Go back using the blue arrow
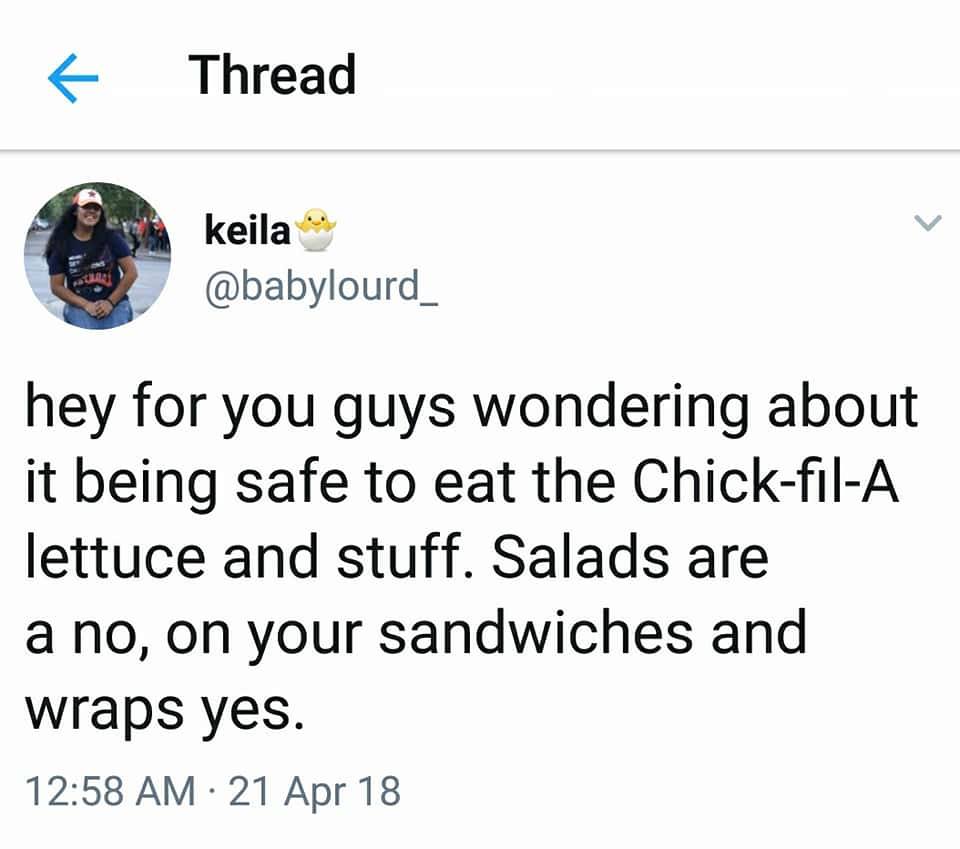This screenshot has height=849, width=960. (73, 78)
